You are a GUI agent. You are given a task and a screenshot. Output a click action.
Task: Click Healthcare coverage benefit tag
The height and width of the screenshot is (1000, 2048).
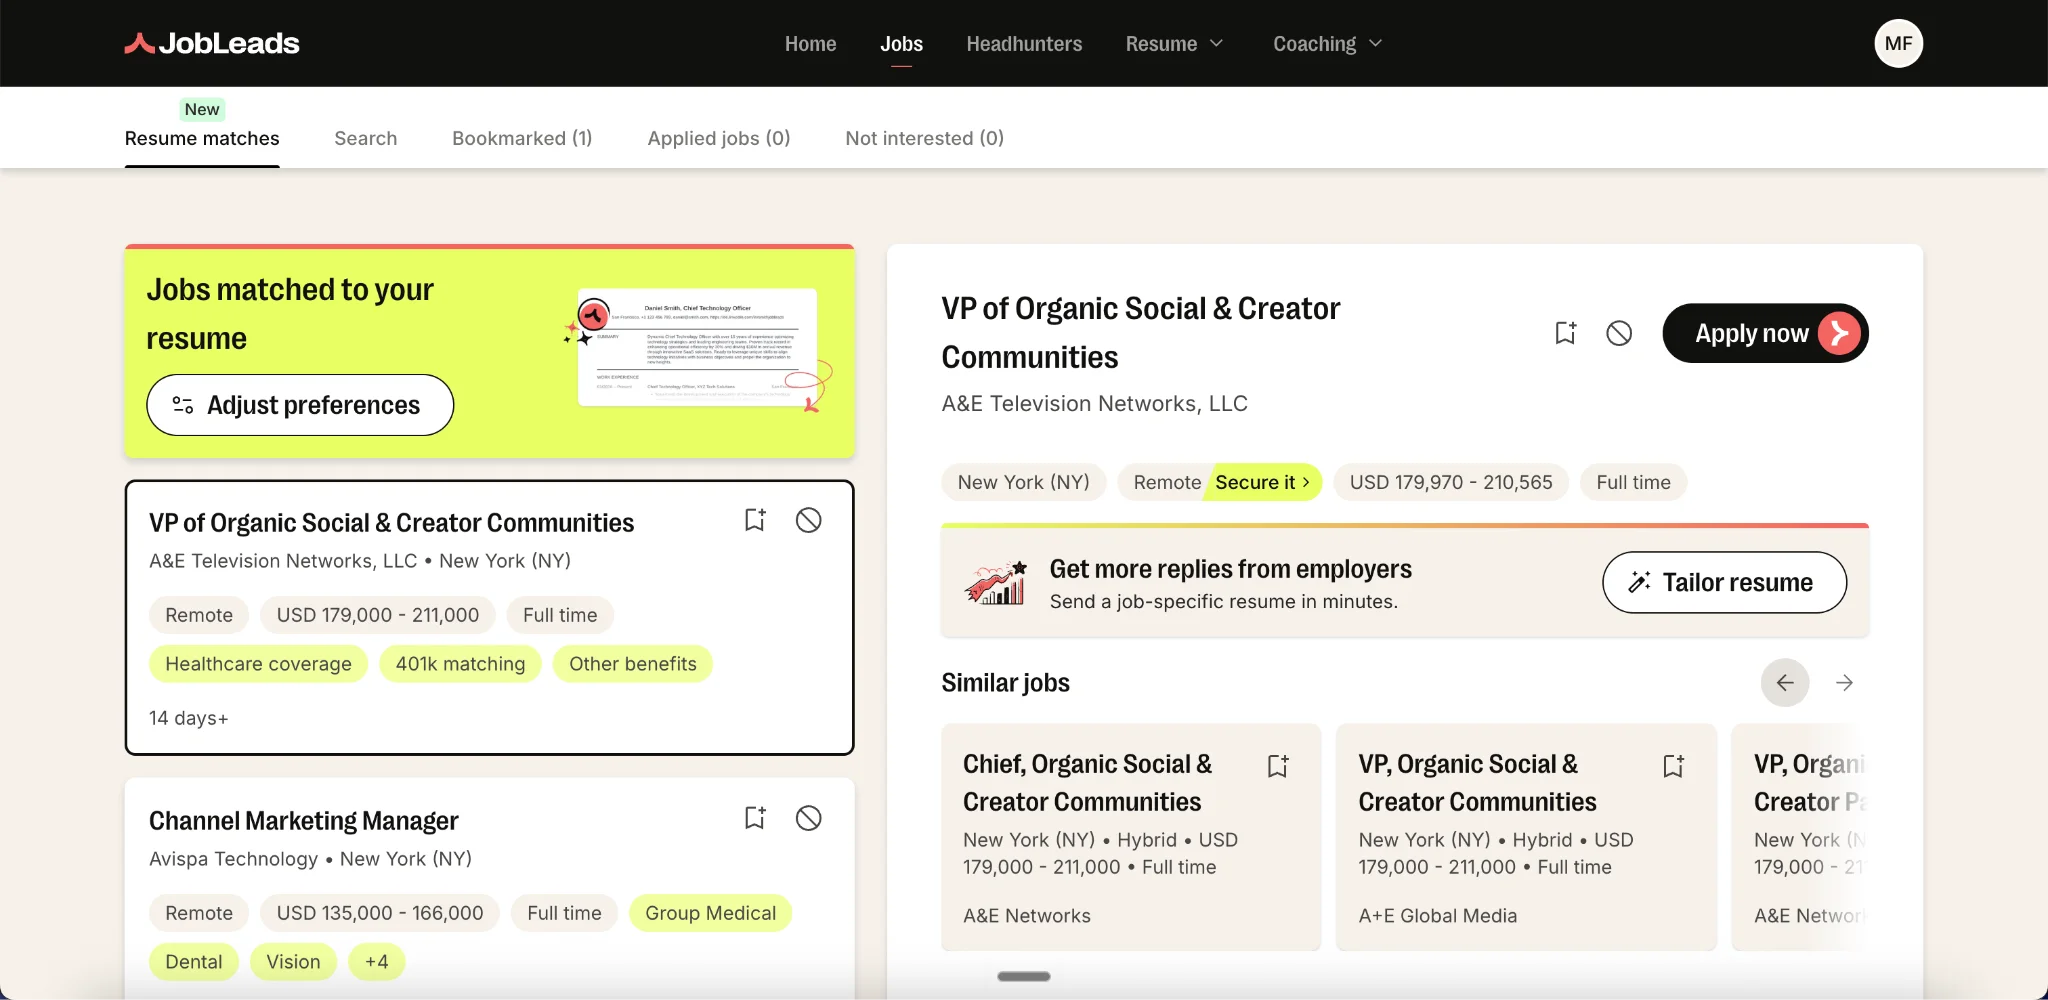point(258,664)
